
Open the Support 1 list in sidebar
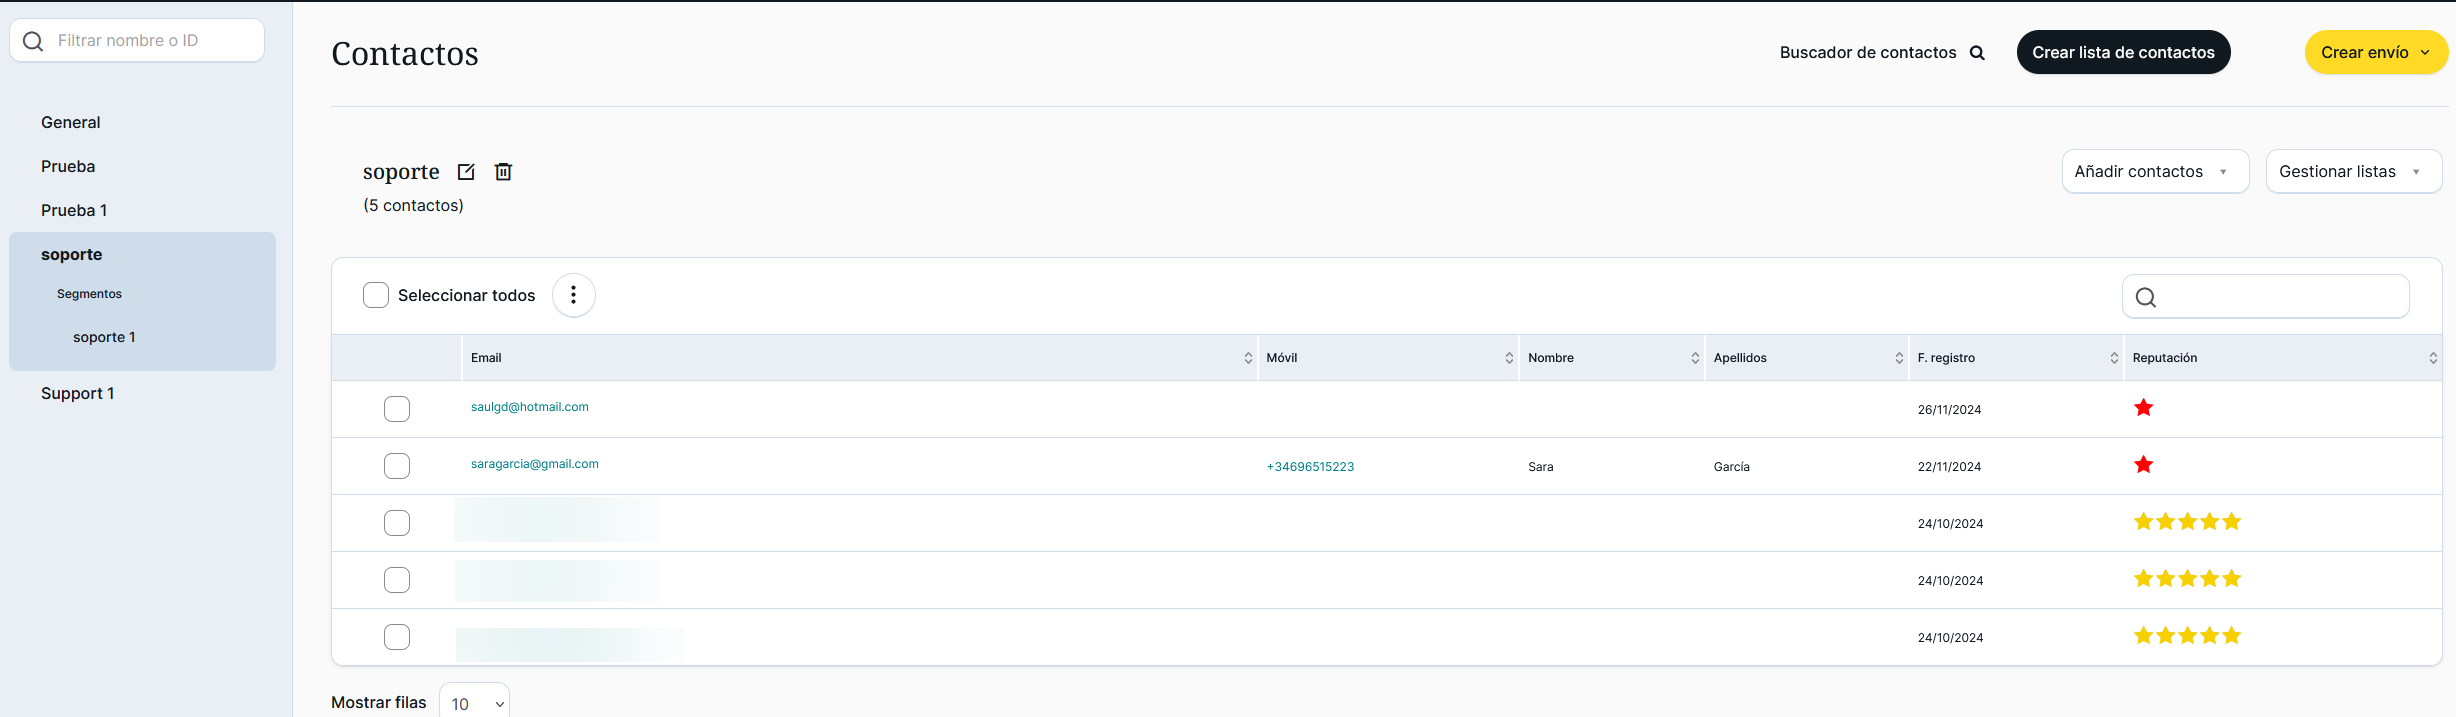[78, 394]
